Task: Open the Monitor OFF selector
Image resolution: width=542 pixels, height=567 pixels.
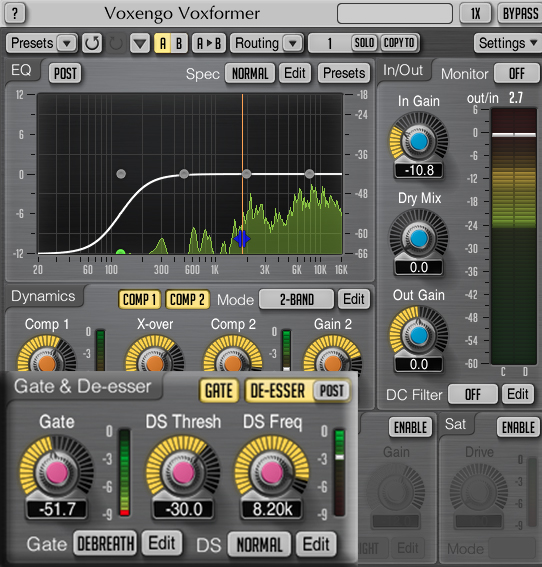Action: [516, 73]
